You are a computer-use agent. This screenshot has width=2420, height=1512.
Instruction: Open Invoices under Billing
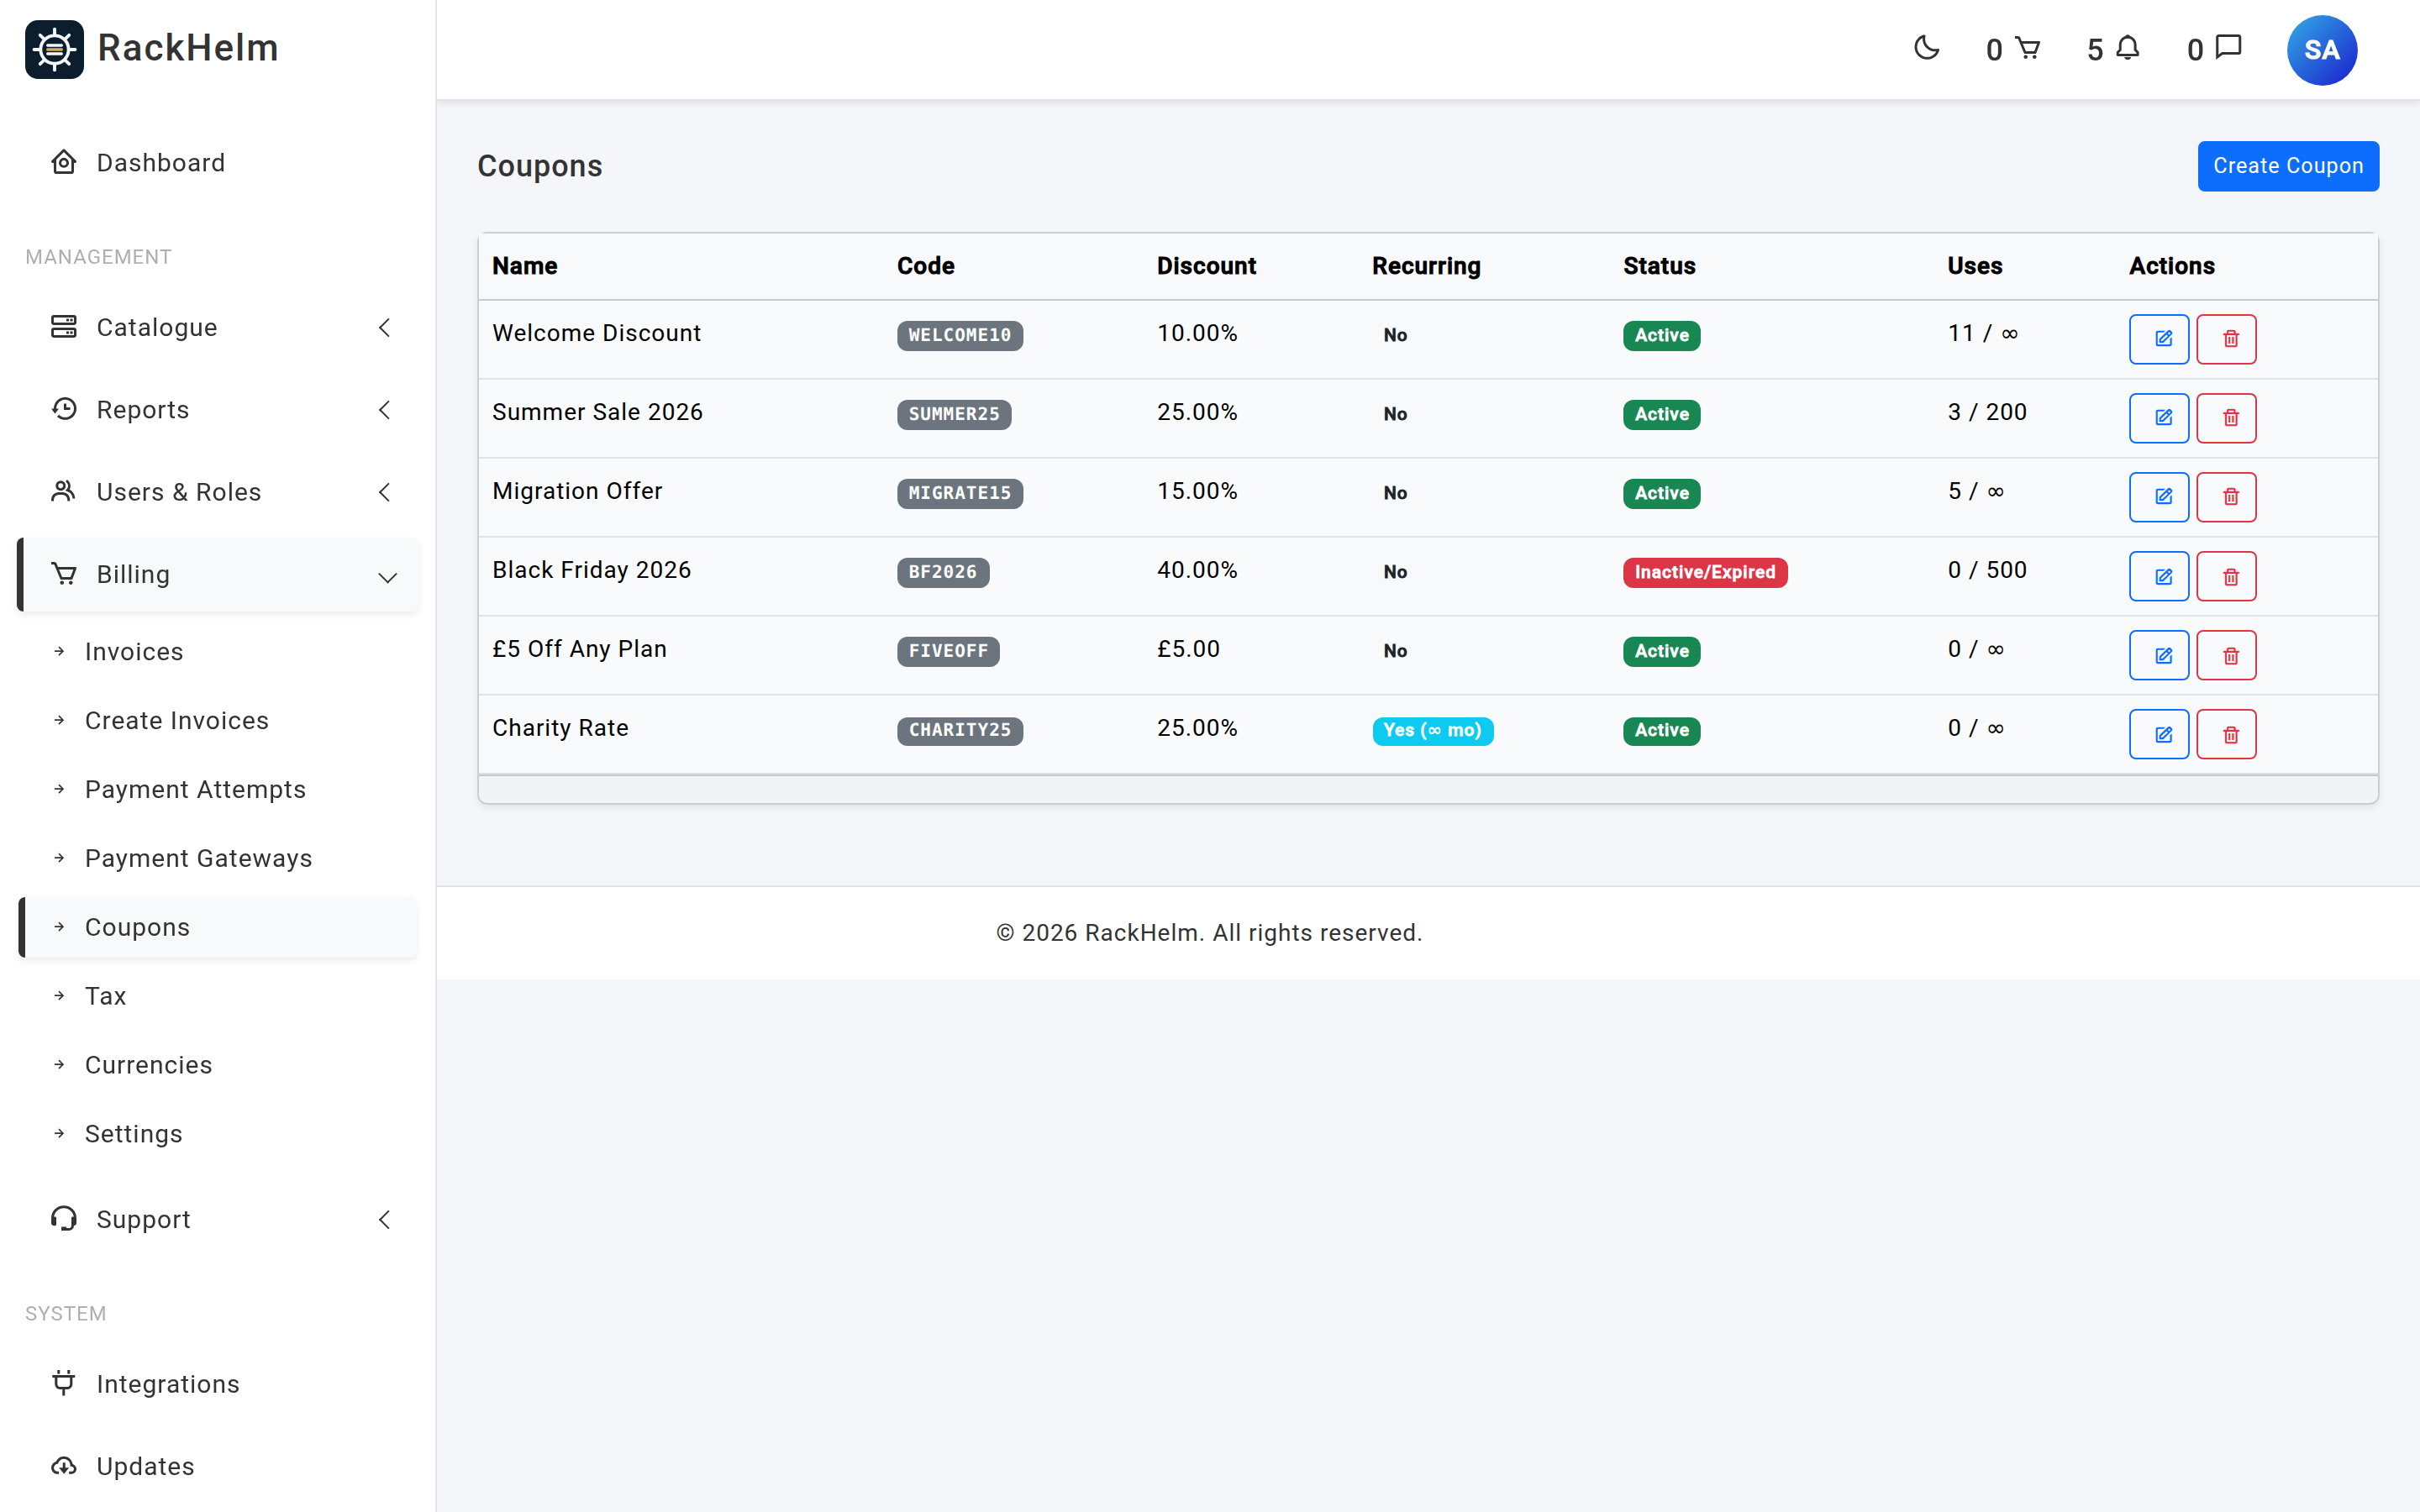pos(218,651)
